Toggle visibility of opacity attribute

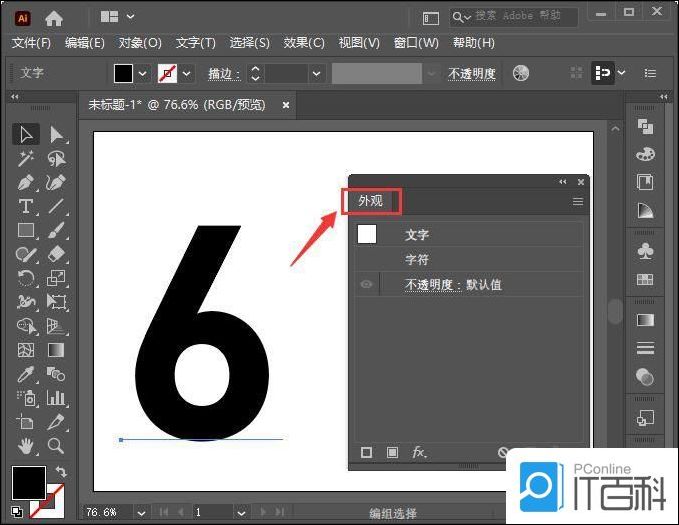(367, 285)
